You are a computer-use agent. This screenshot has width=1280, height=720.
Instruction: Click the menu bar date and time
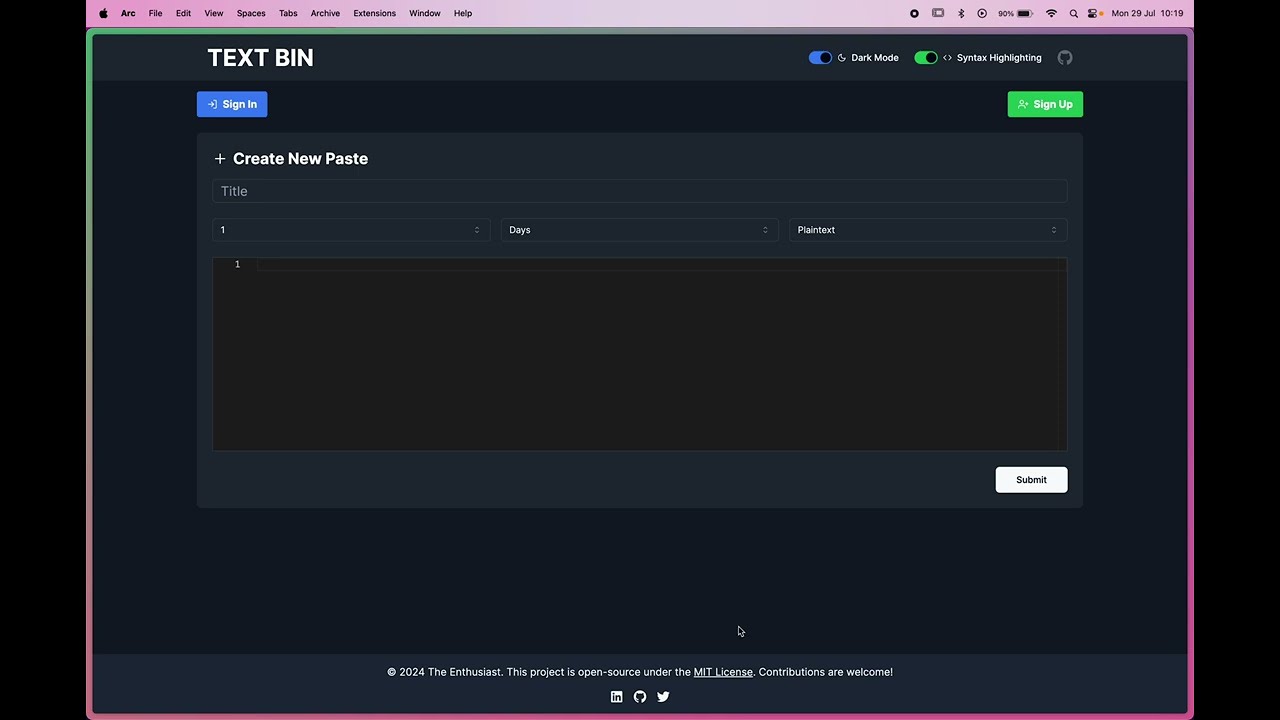coord(1147,13)
